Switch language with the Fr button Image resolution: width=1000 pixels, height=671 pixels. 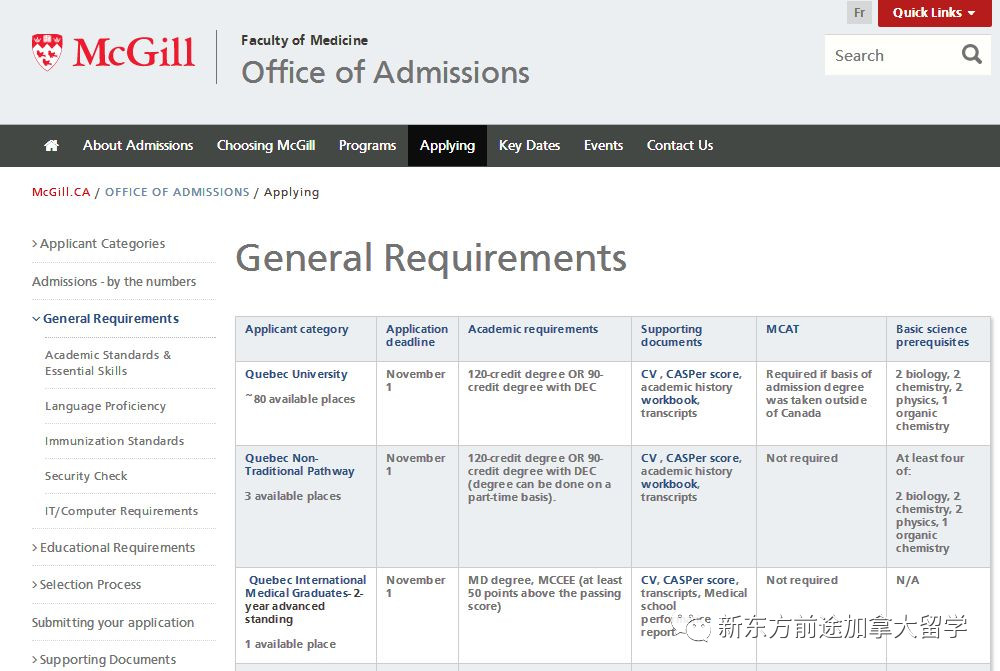[859, 13]
